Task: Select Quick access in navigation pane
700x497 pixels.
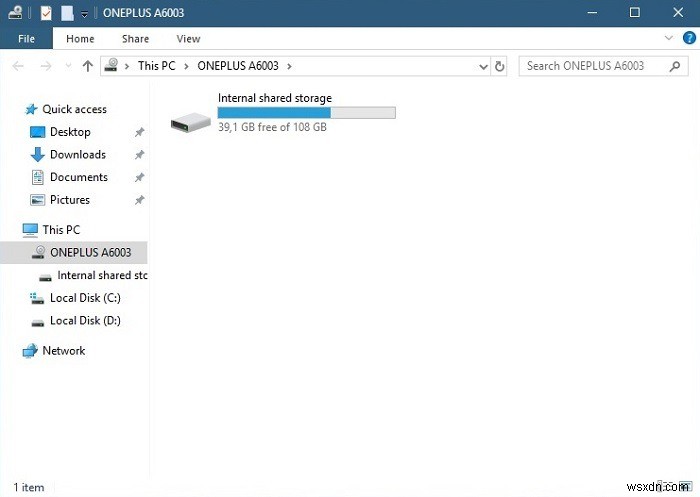Action: [75, 109]
